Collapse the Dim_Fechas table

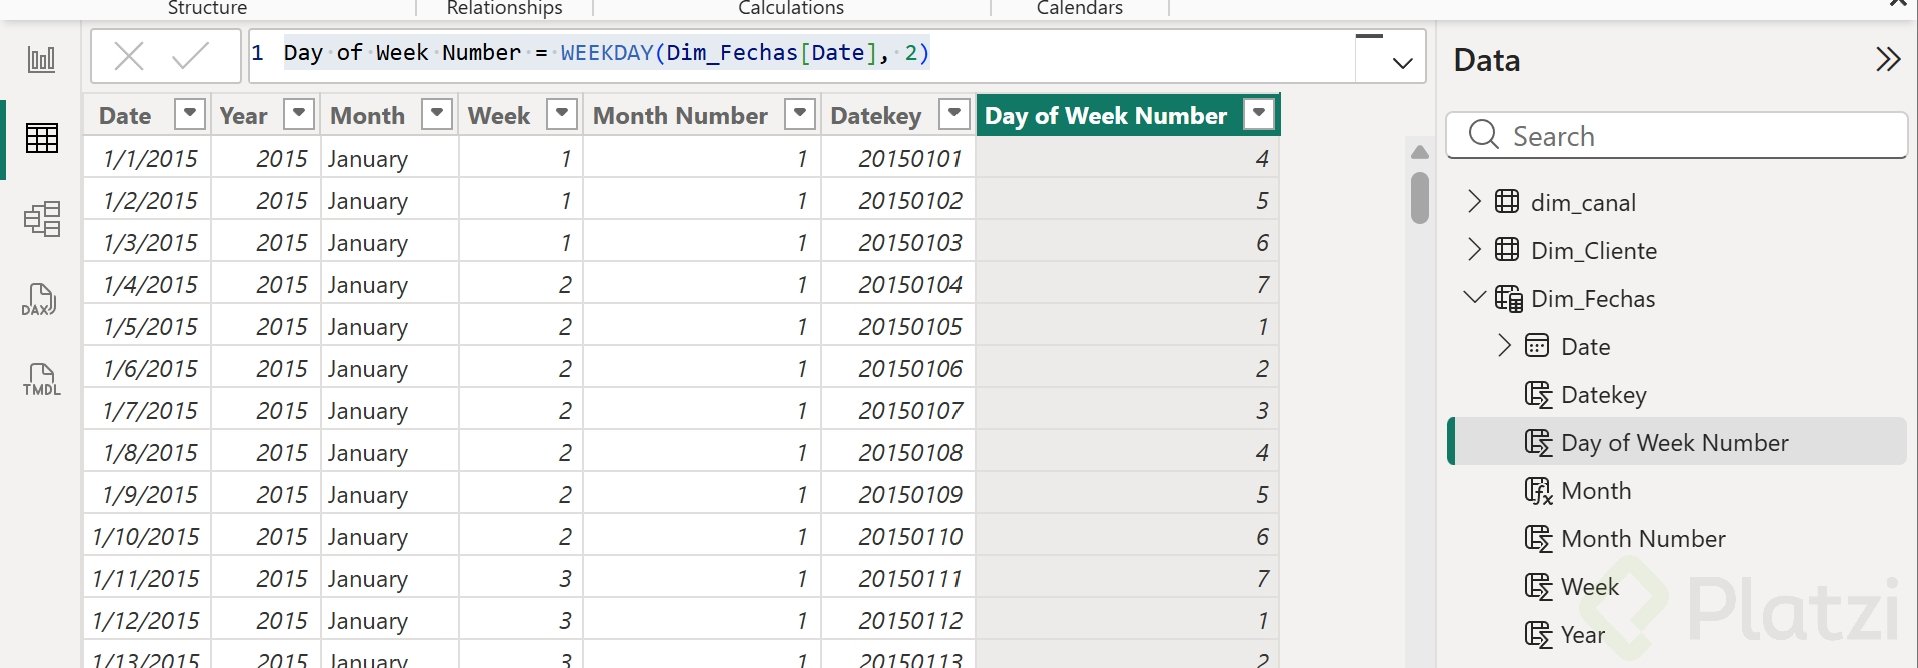point(1474,298)
